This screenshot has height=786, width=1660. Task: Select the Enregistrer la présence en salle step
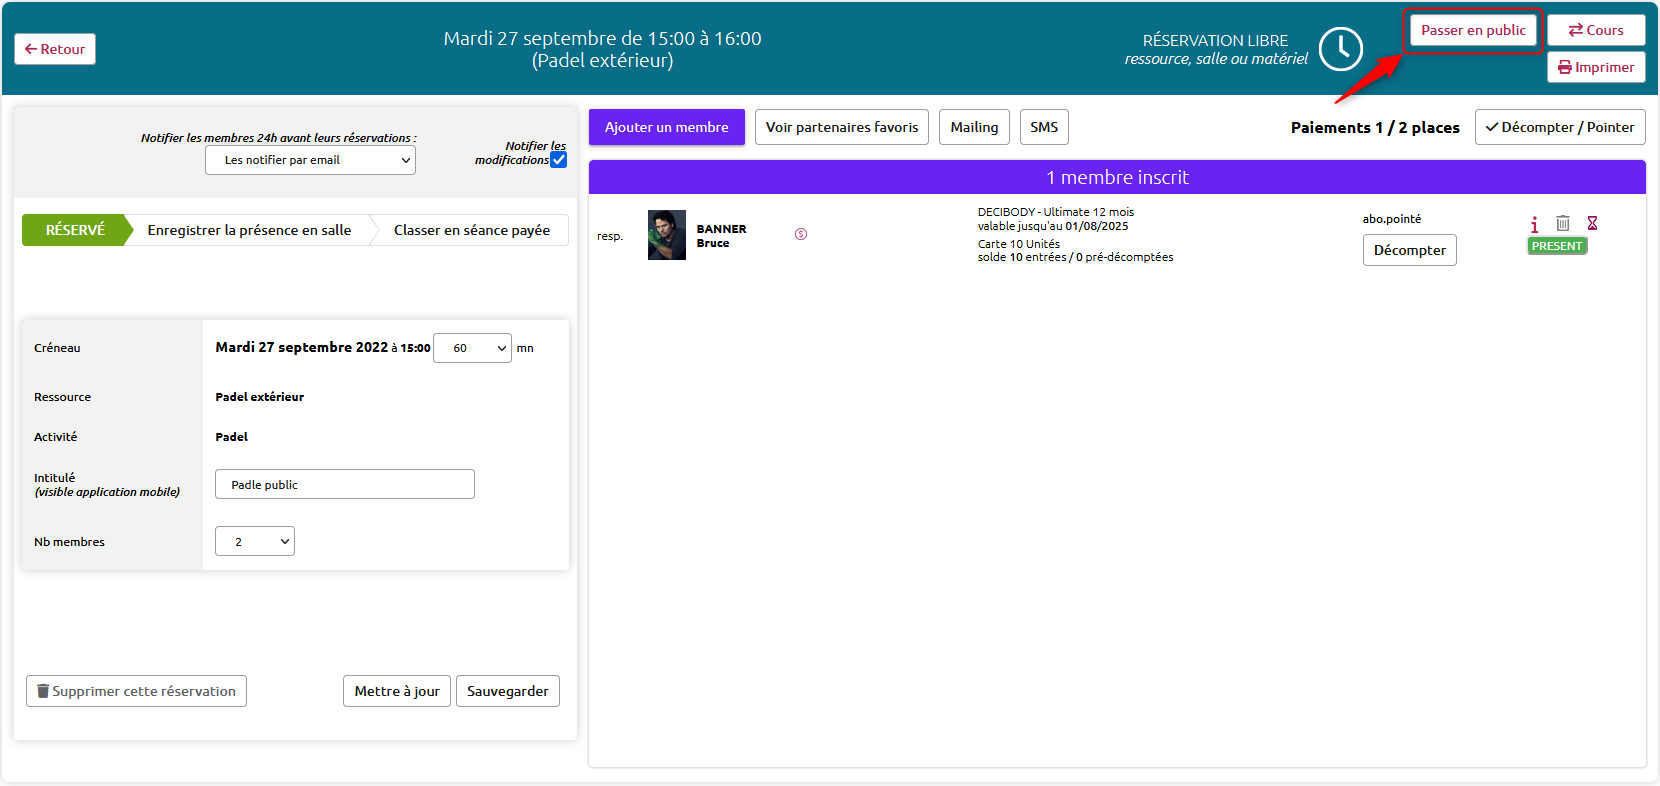(249, 230)
